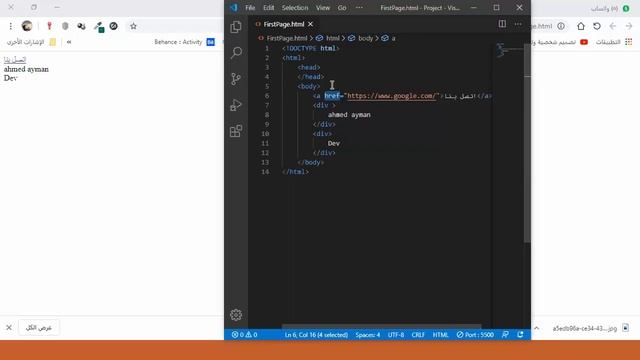Close the FirstPage.html editor tab
This screenshot has width=640, height=360.
(x=311, y=24)
